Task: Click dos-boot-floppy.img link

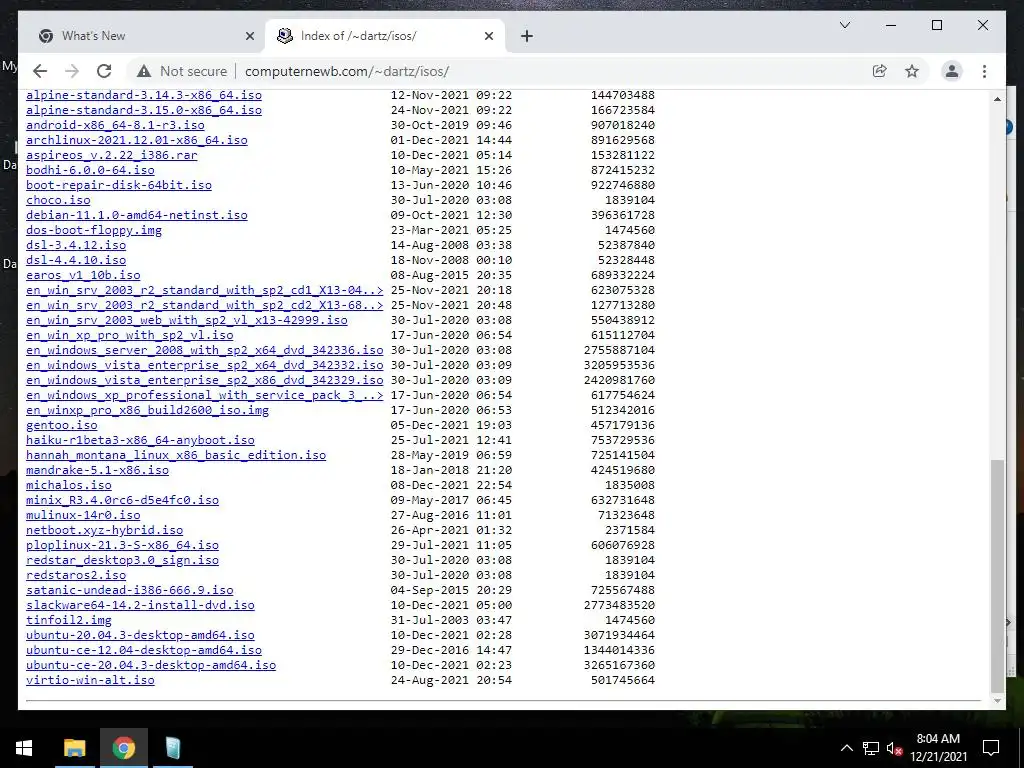Action: 94,231
